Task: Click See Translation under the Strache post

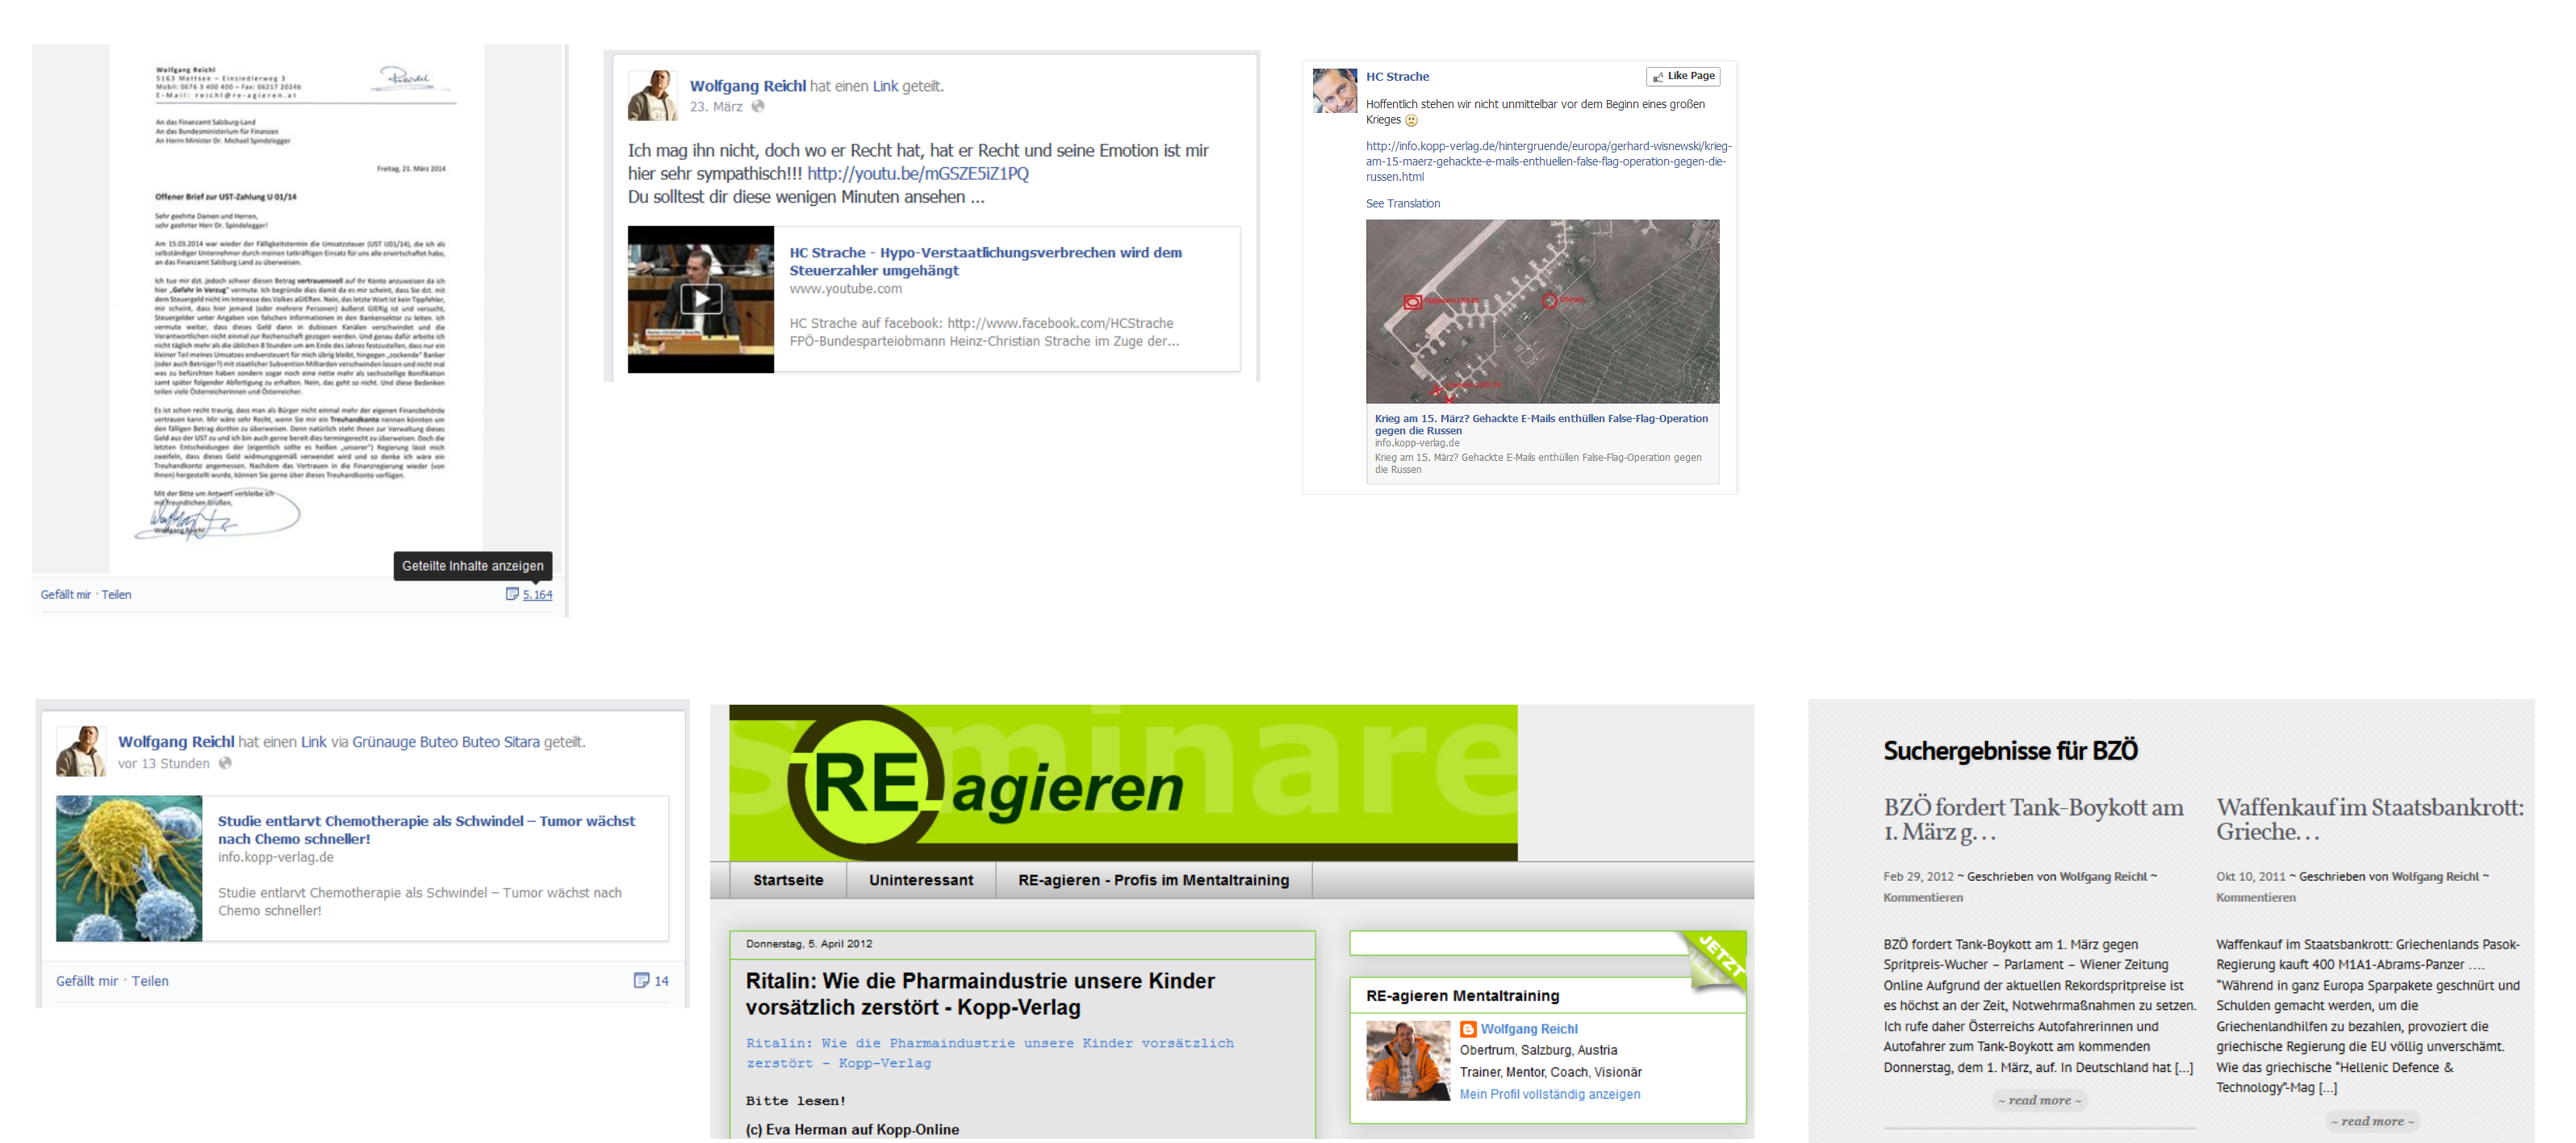Action: pyautogui.click(x=1402, y=203)
